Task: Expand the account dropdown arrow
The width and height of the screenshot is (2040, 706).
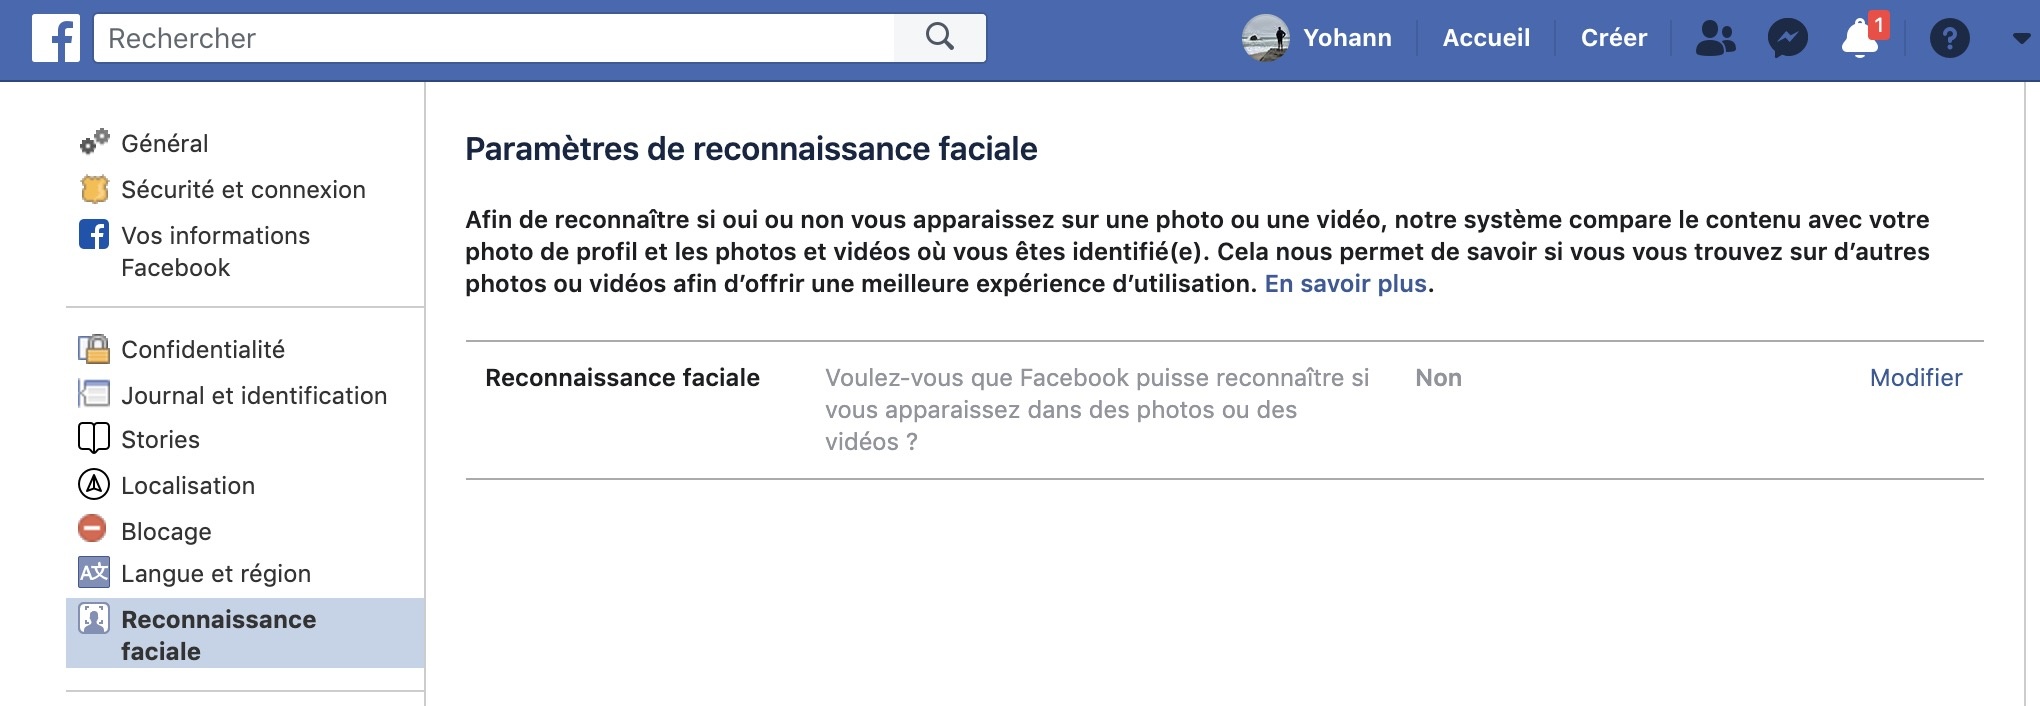Action: point(2020,38)
